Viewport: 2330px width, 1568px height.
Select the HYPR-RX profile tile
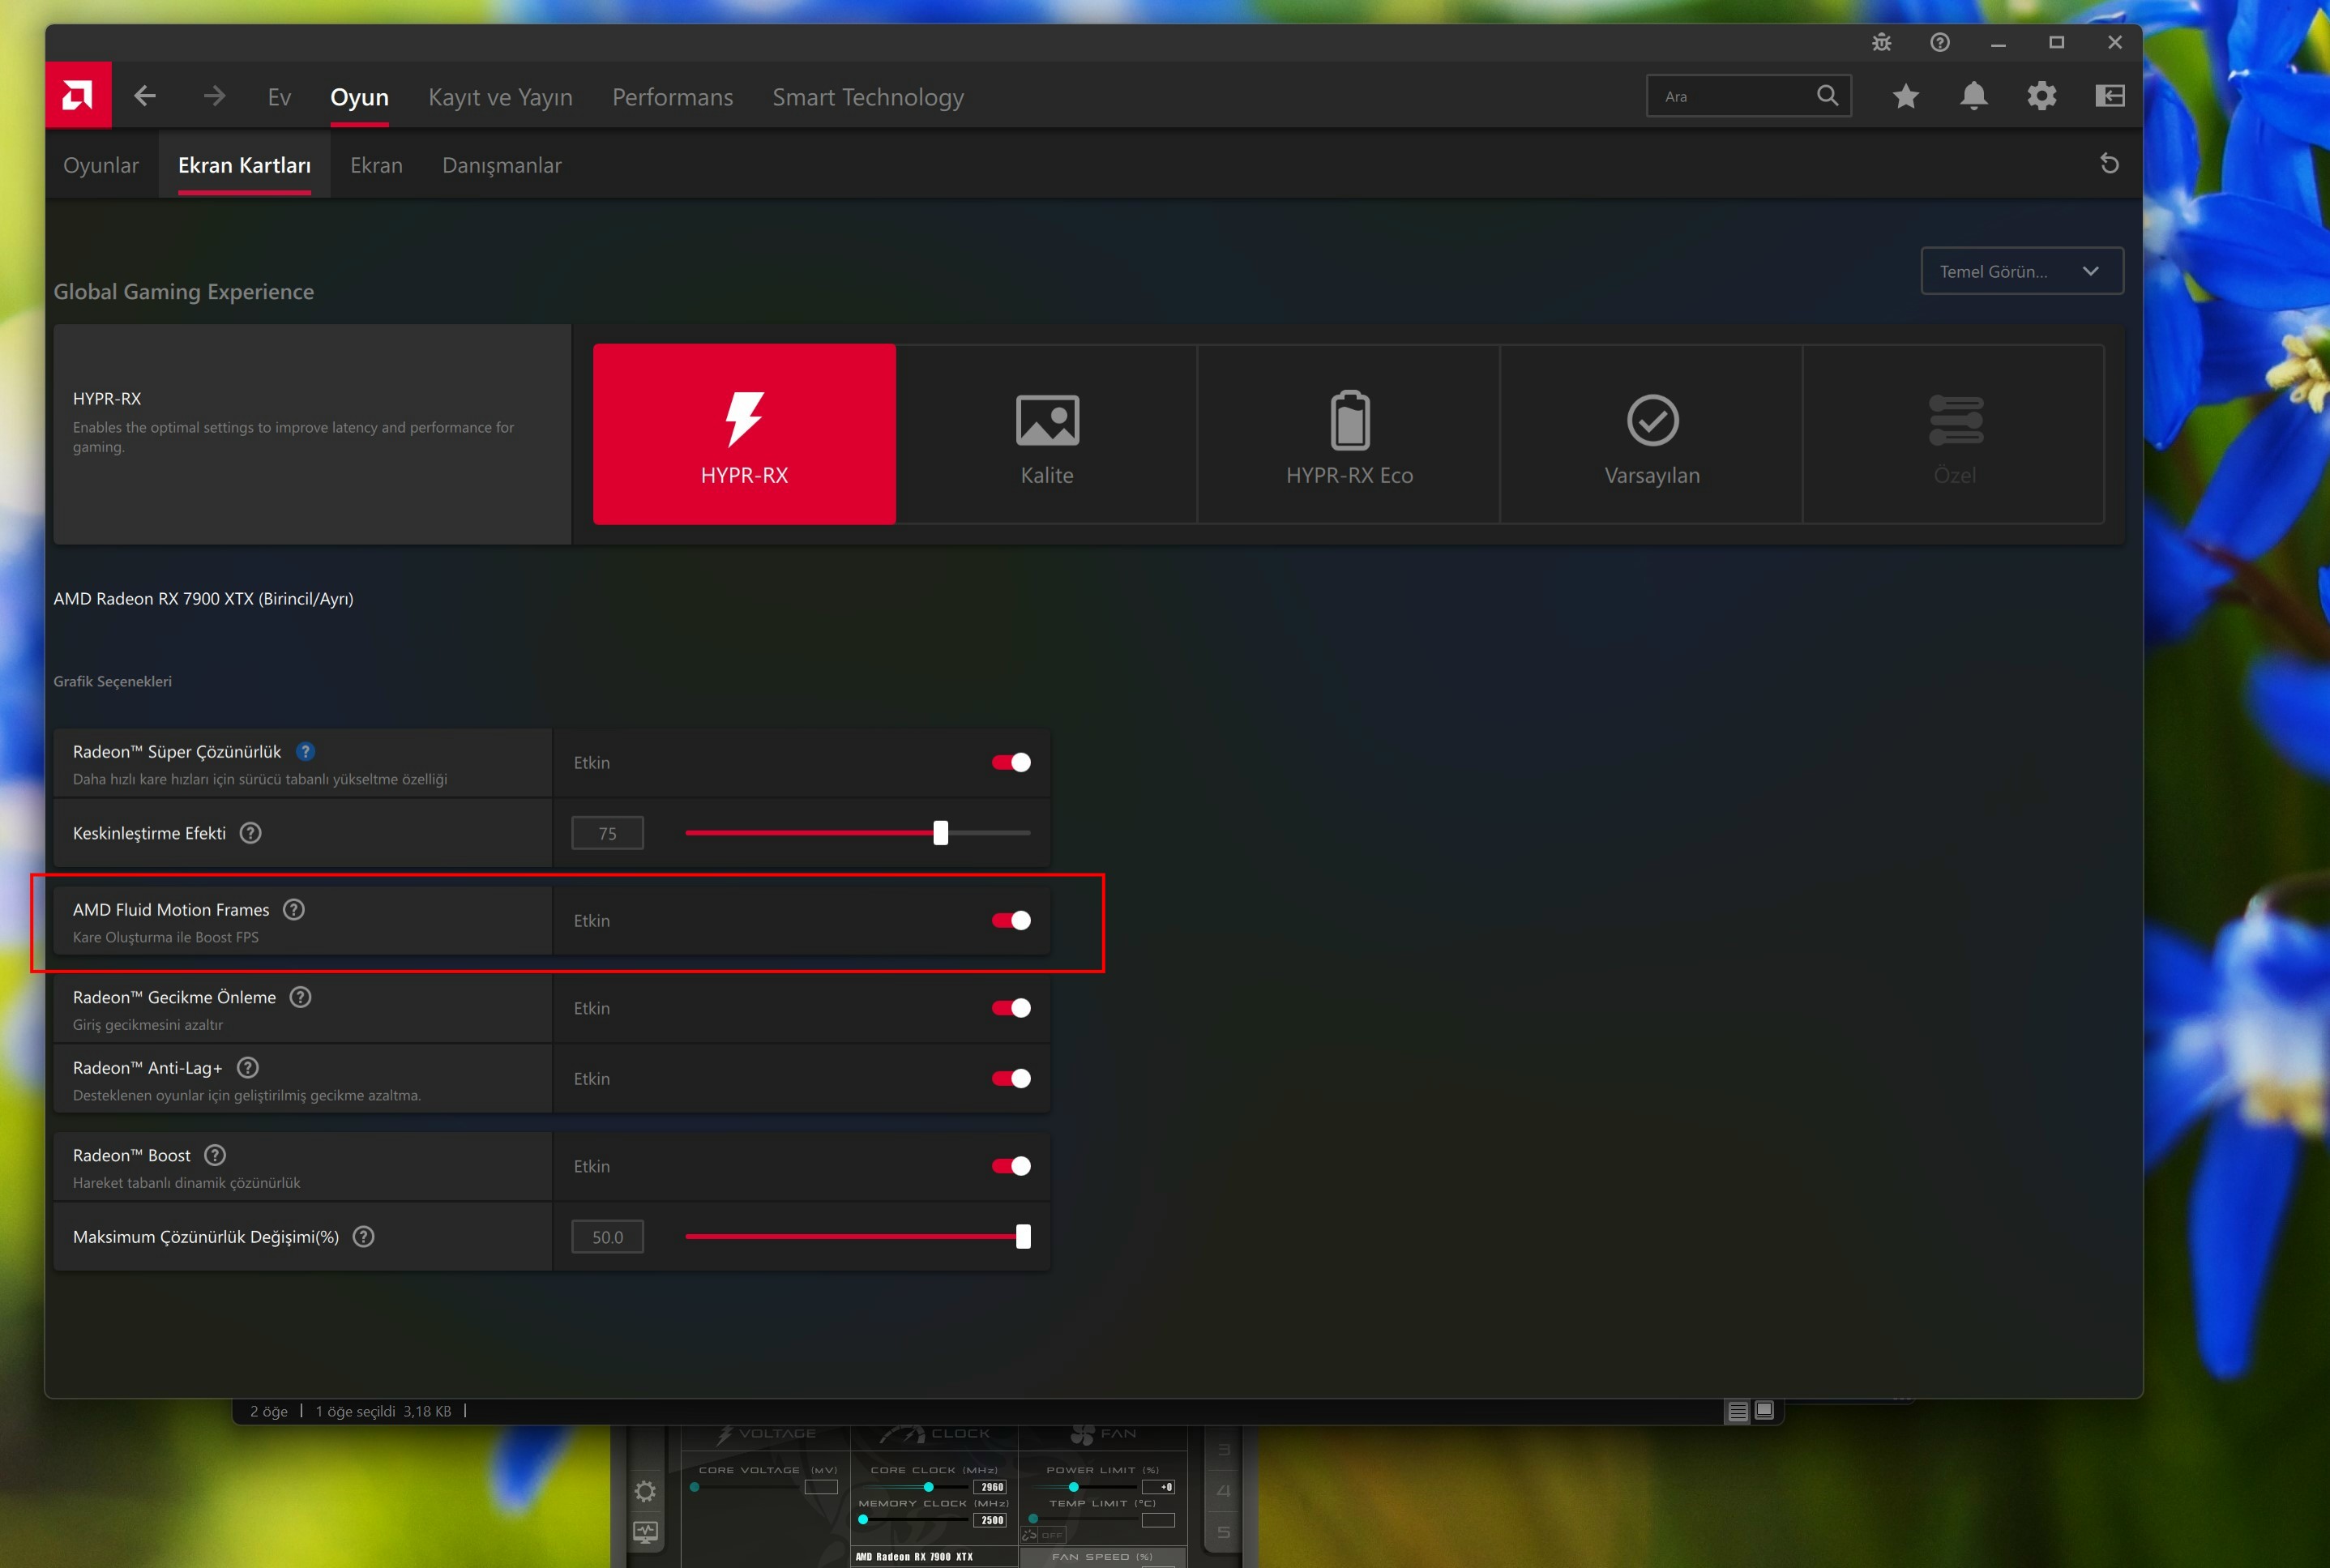tap(744, 434)
